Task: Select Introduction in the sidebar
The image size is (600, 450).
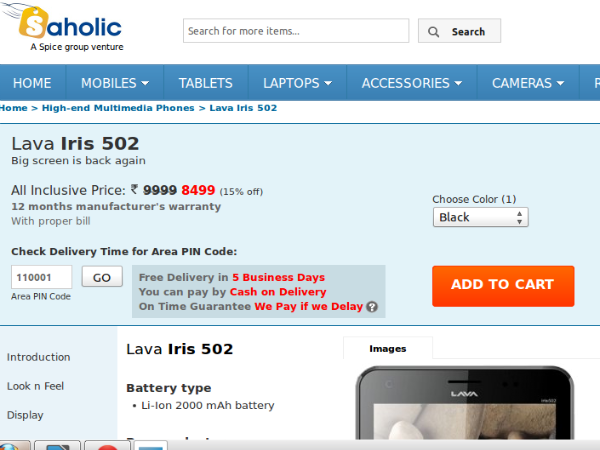Action: pyautogui.click(x=38, y=357)
